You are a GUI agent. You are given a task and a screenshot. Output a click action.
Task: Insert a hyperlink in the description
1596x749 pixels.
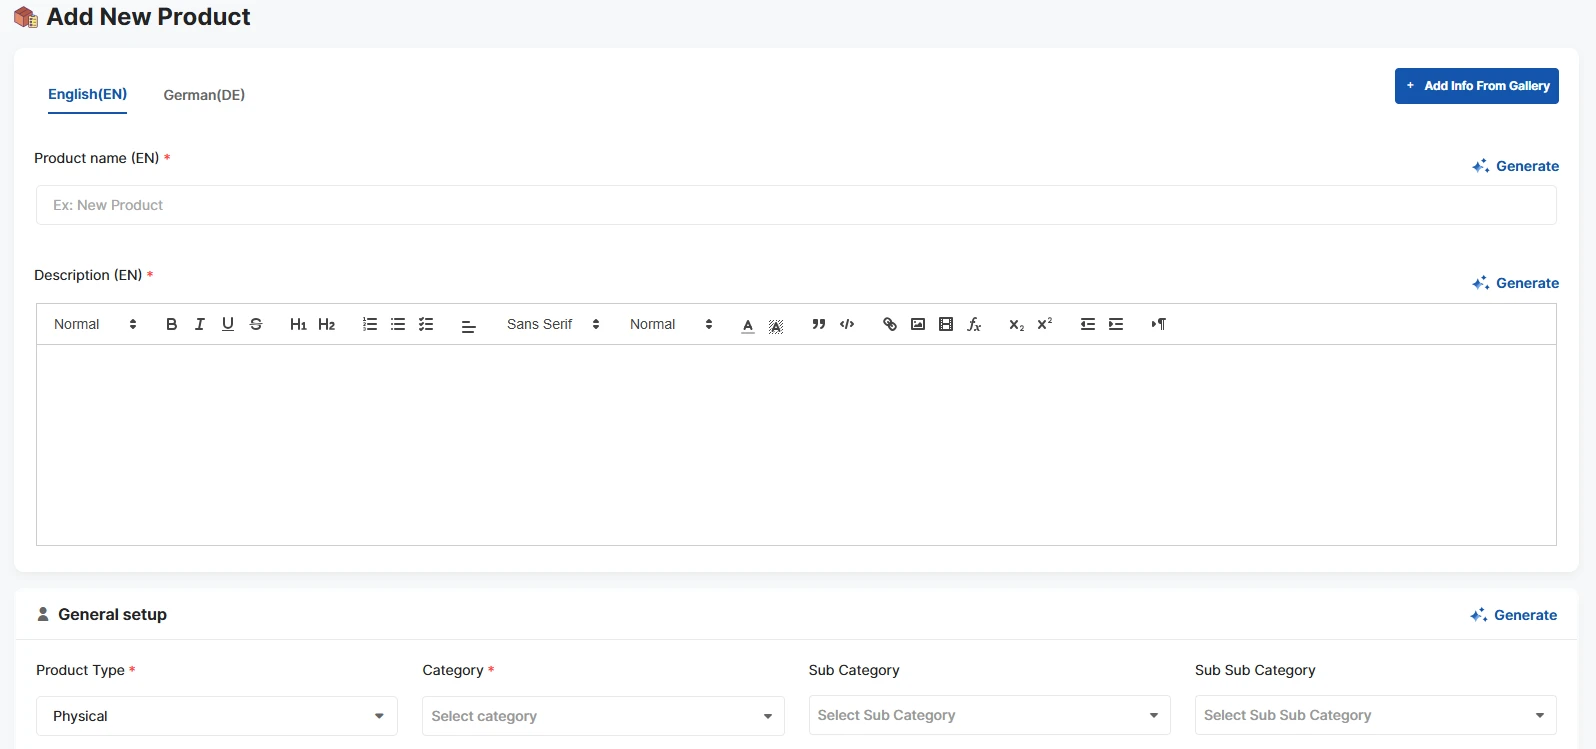[890, 324]
